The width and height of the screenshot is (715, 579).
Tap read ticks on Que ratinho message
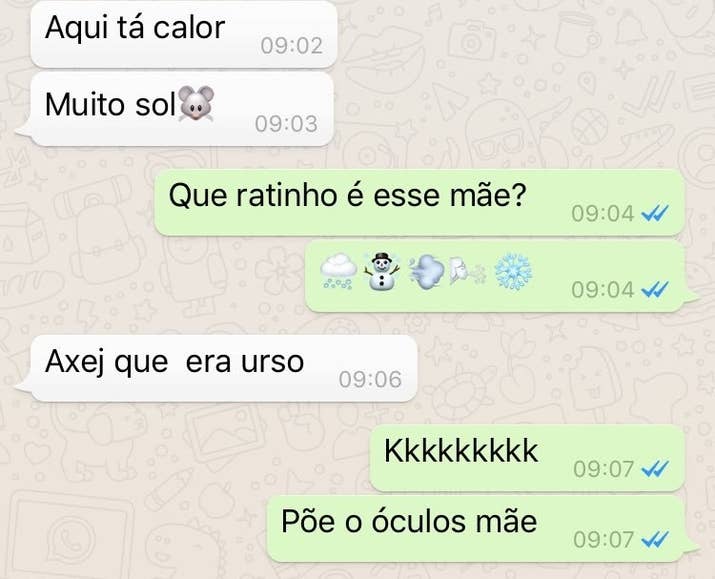tap(655, 213)
